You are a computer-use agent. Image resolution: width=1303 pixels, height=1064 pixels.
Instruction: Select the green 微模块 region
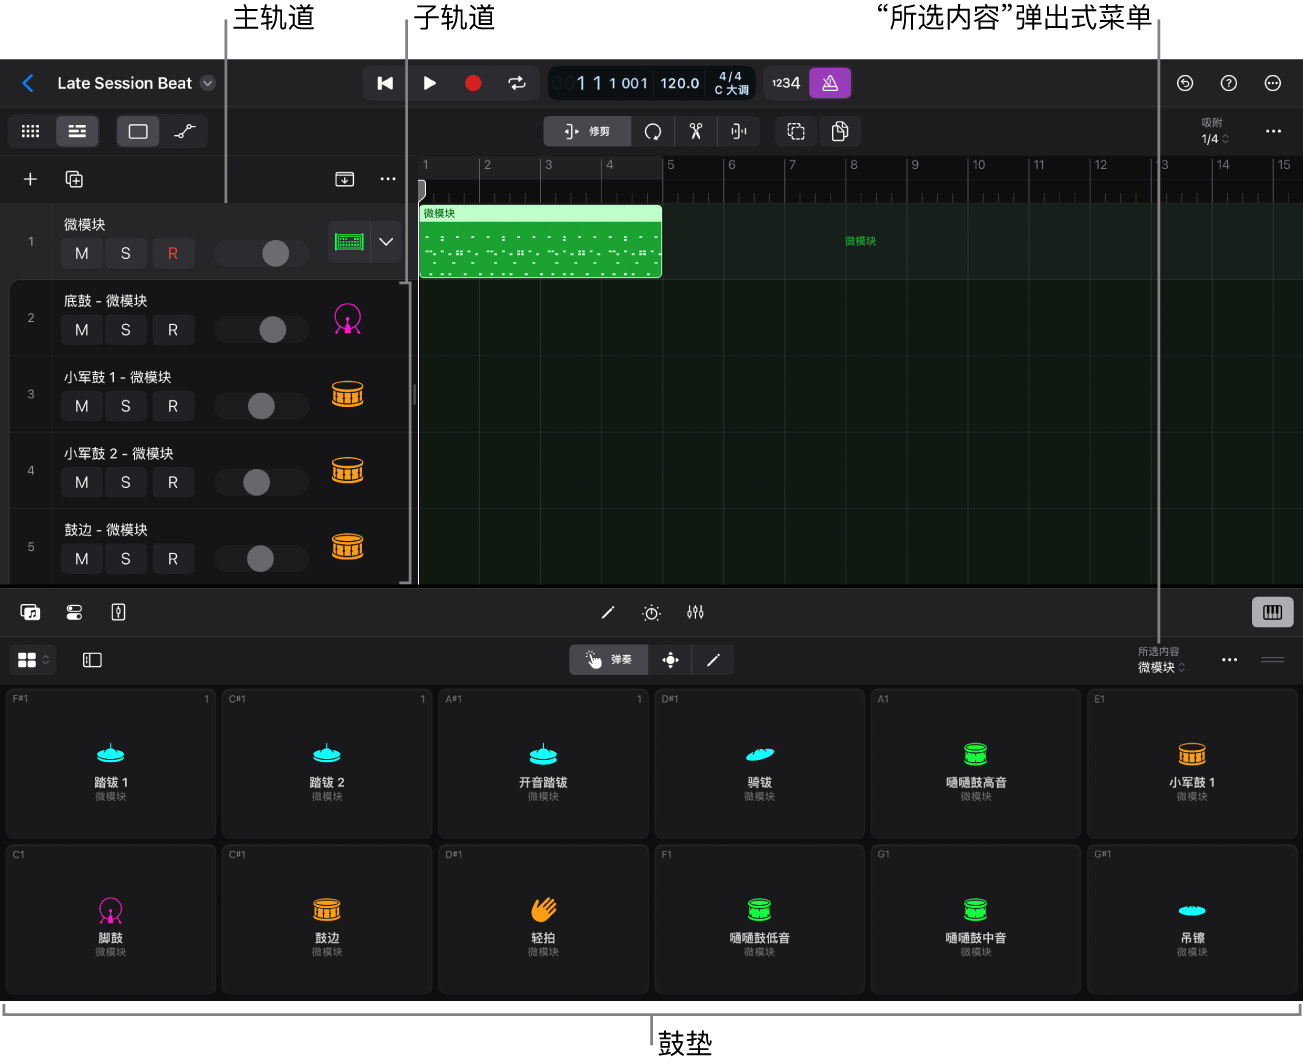point(540,241)
